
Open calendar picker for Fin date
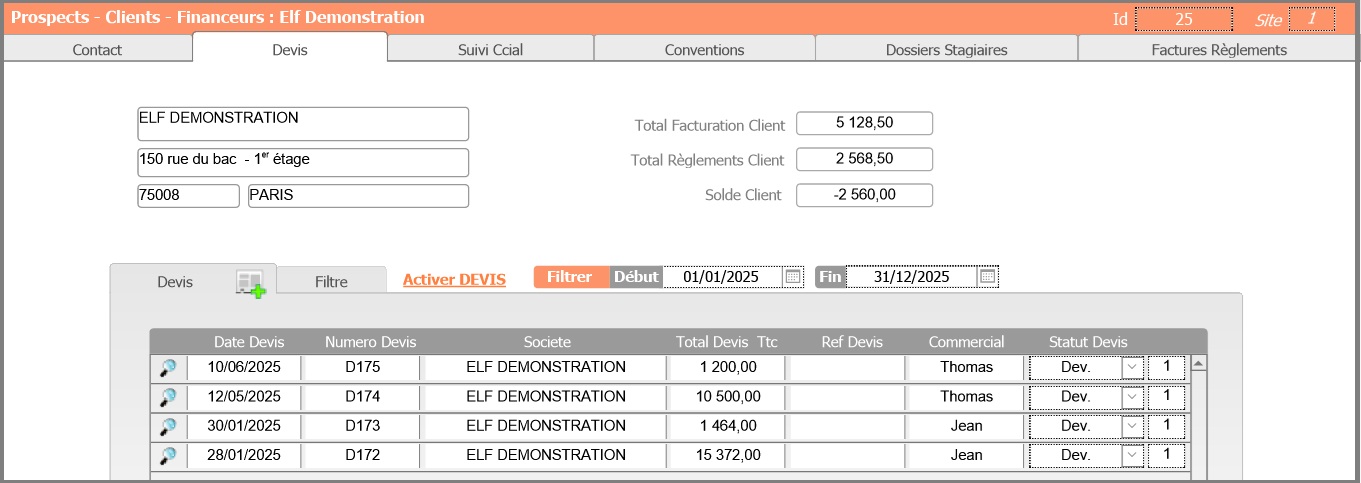click(x=987, y=277)
